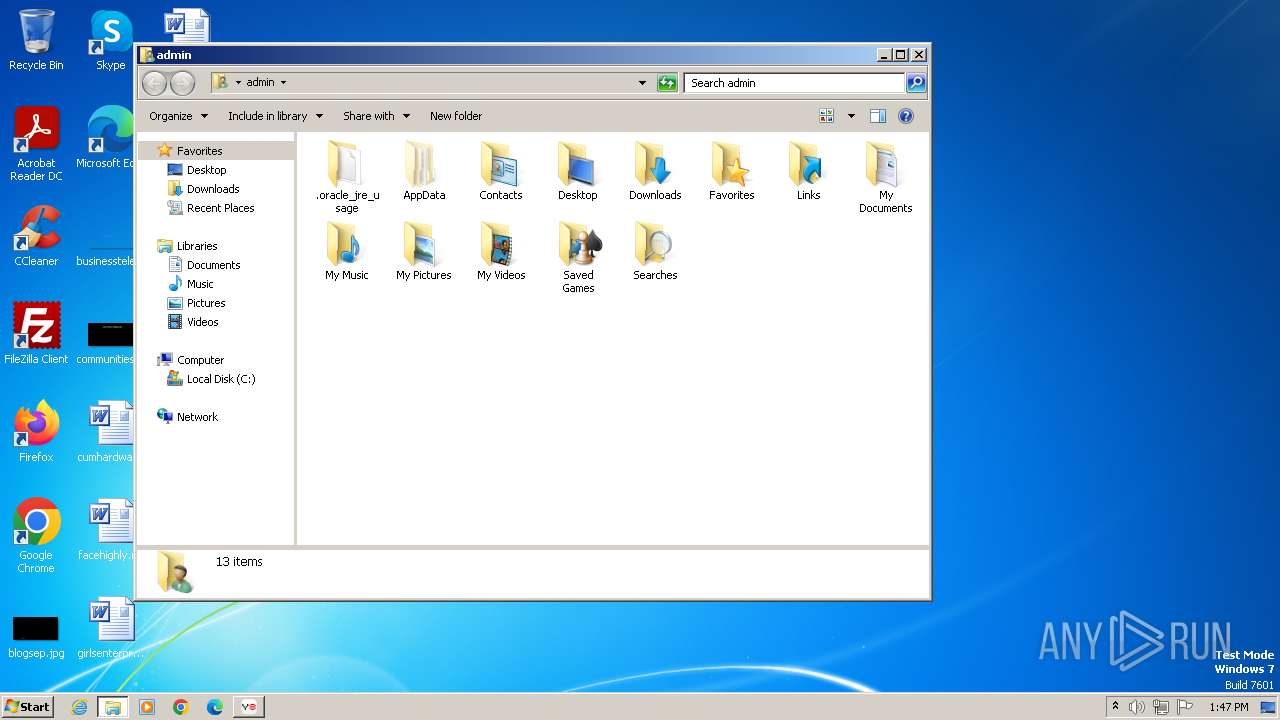Expand the address bar history dropdown
Image resolution: width=1280 pixels, height=720 pixels.
point(642,83)
